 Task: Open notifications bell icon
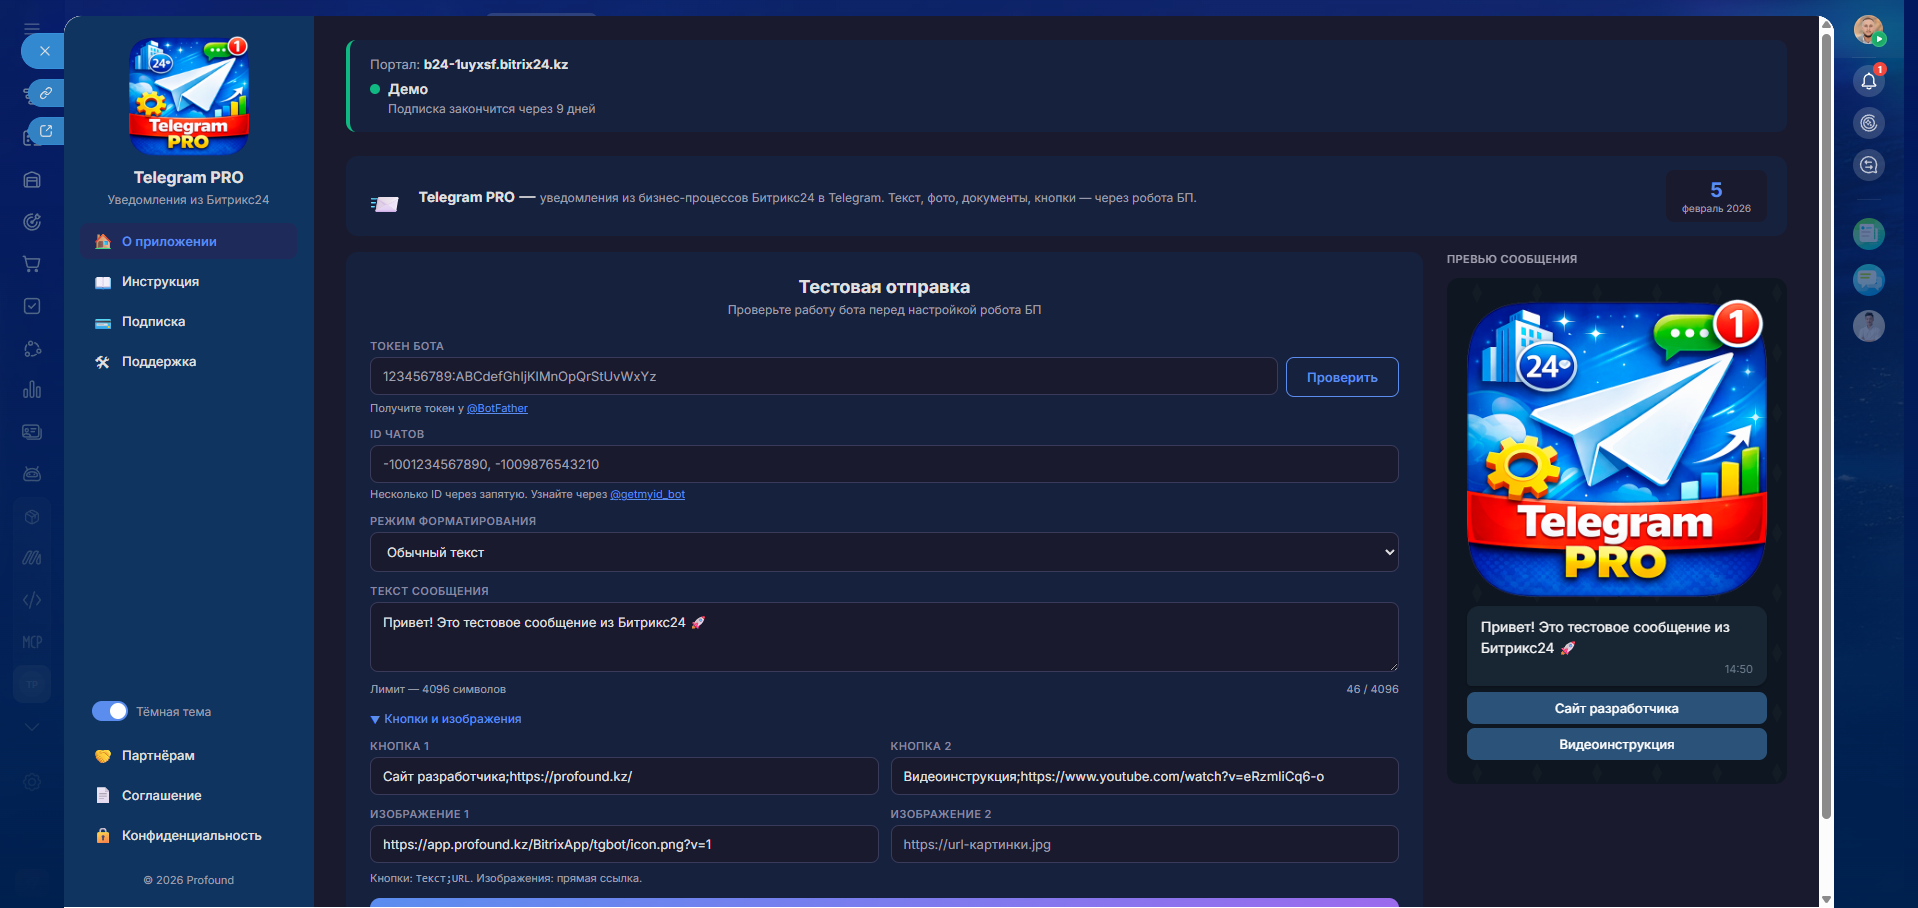(1868, 81)
